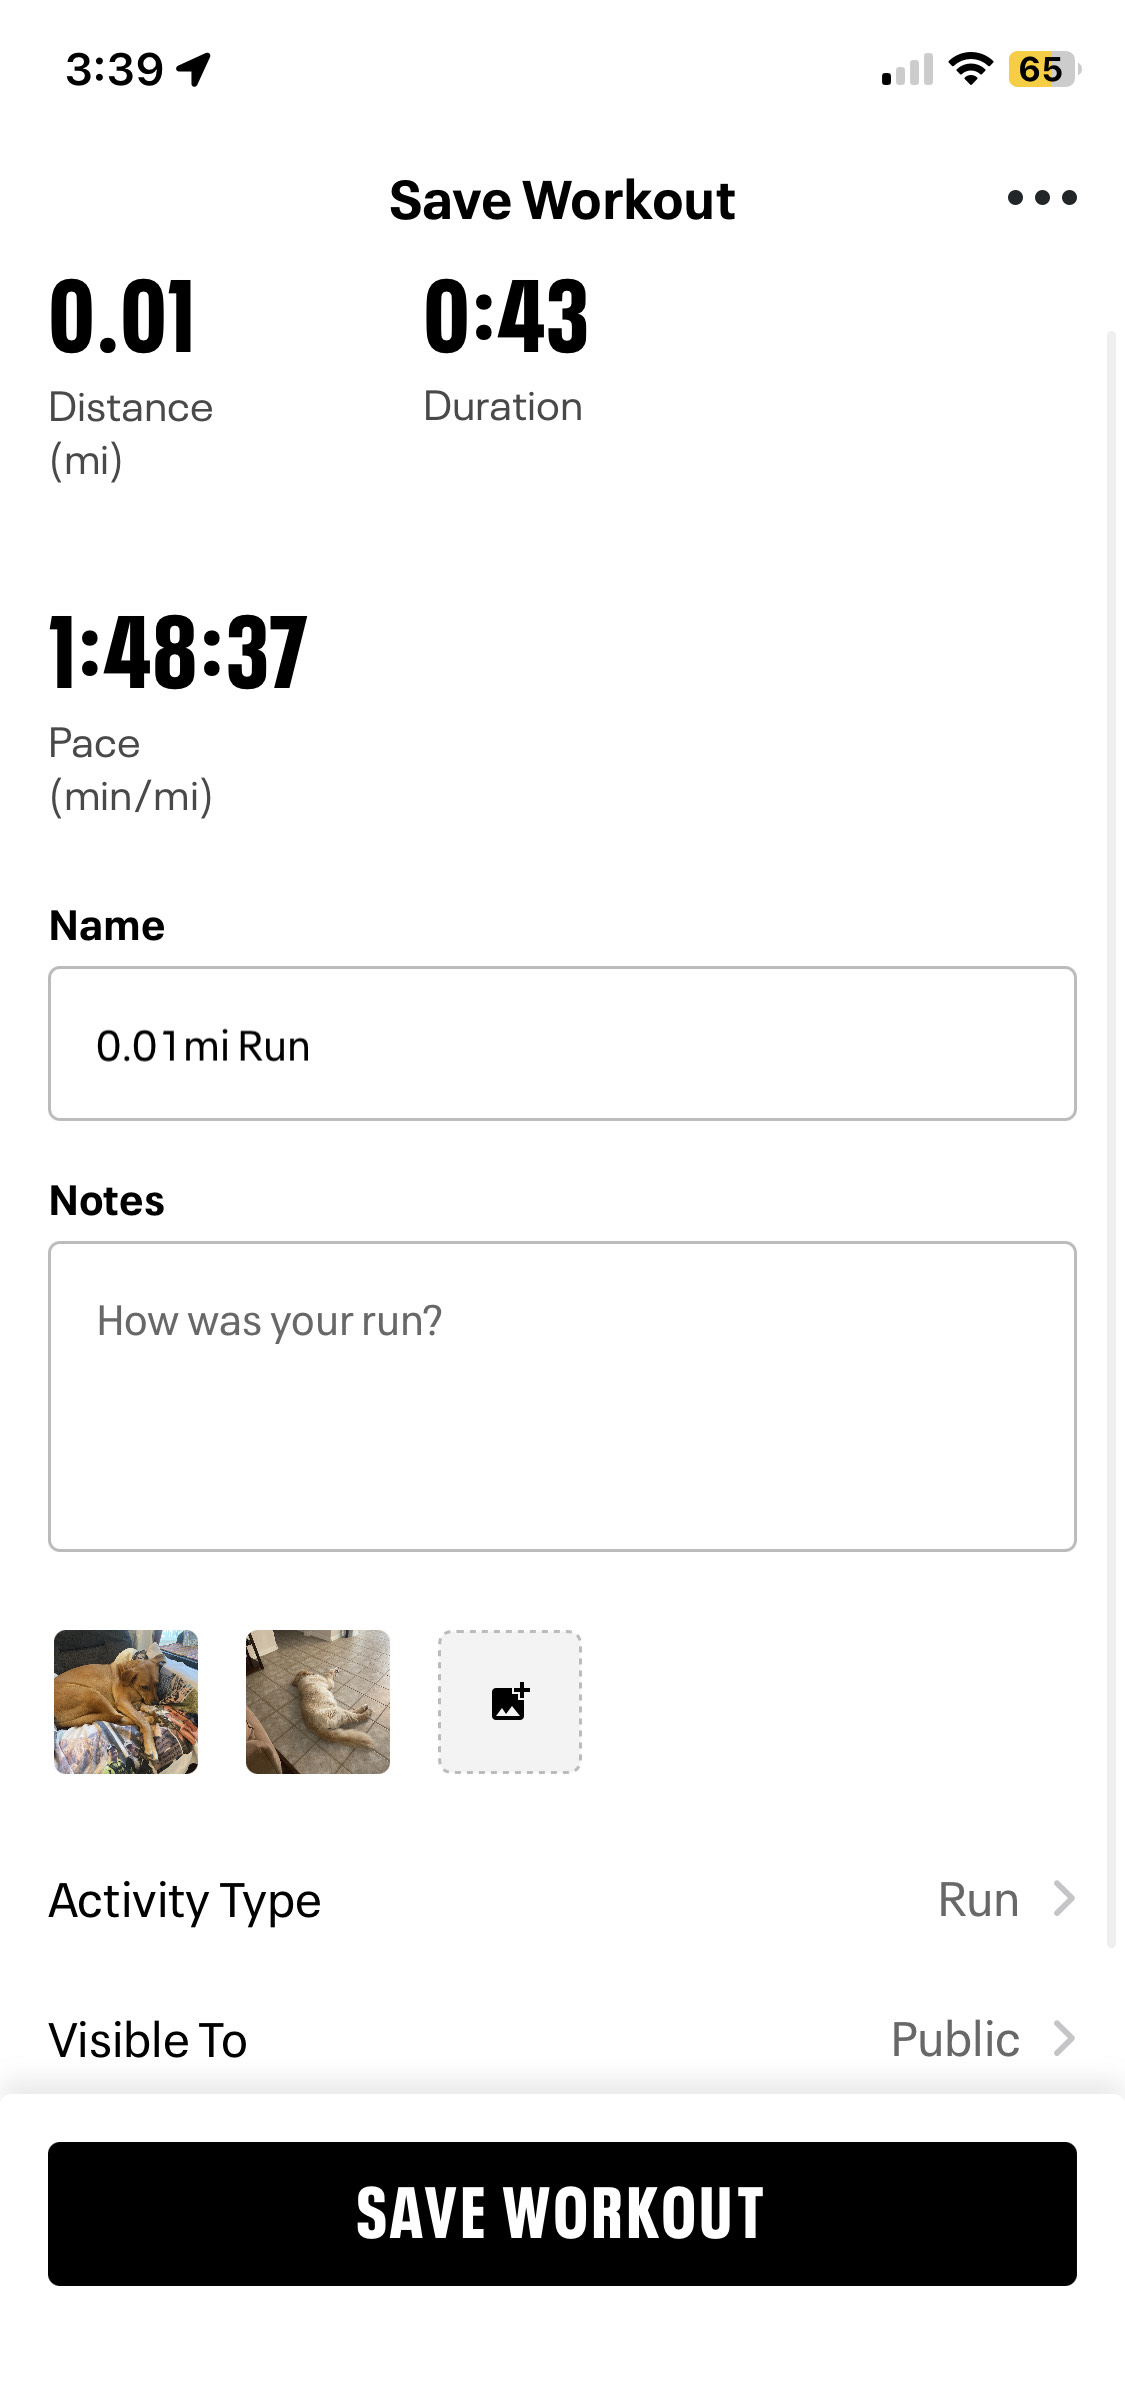Tap the 0:43 duration value
The height and width of the screenshot is (2383, 1125).
coord(506,317)
